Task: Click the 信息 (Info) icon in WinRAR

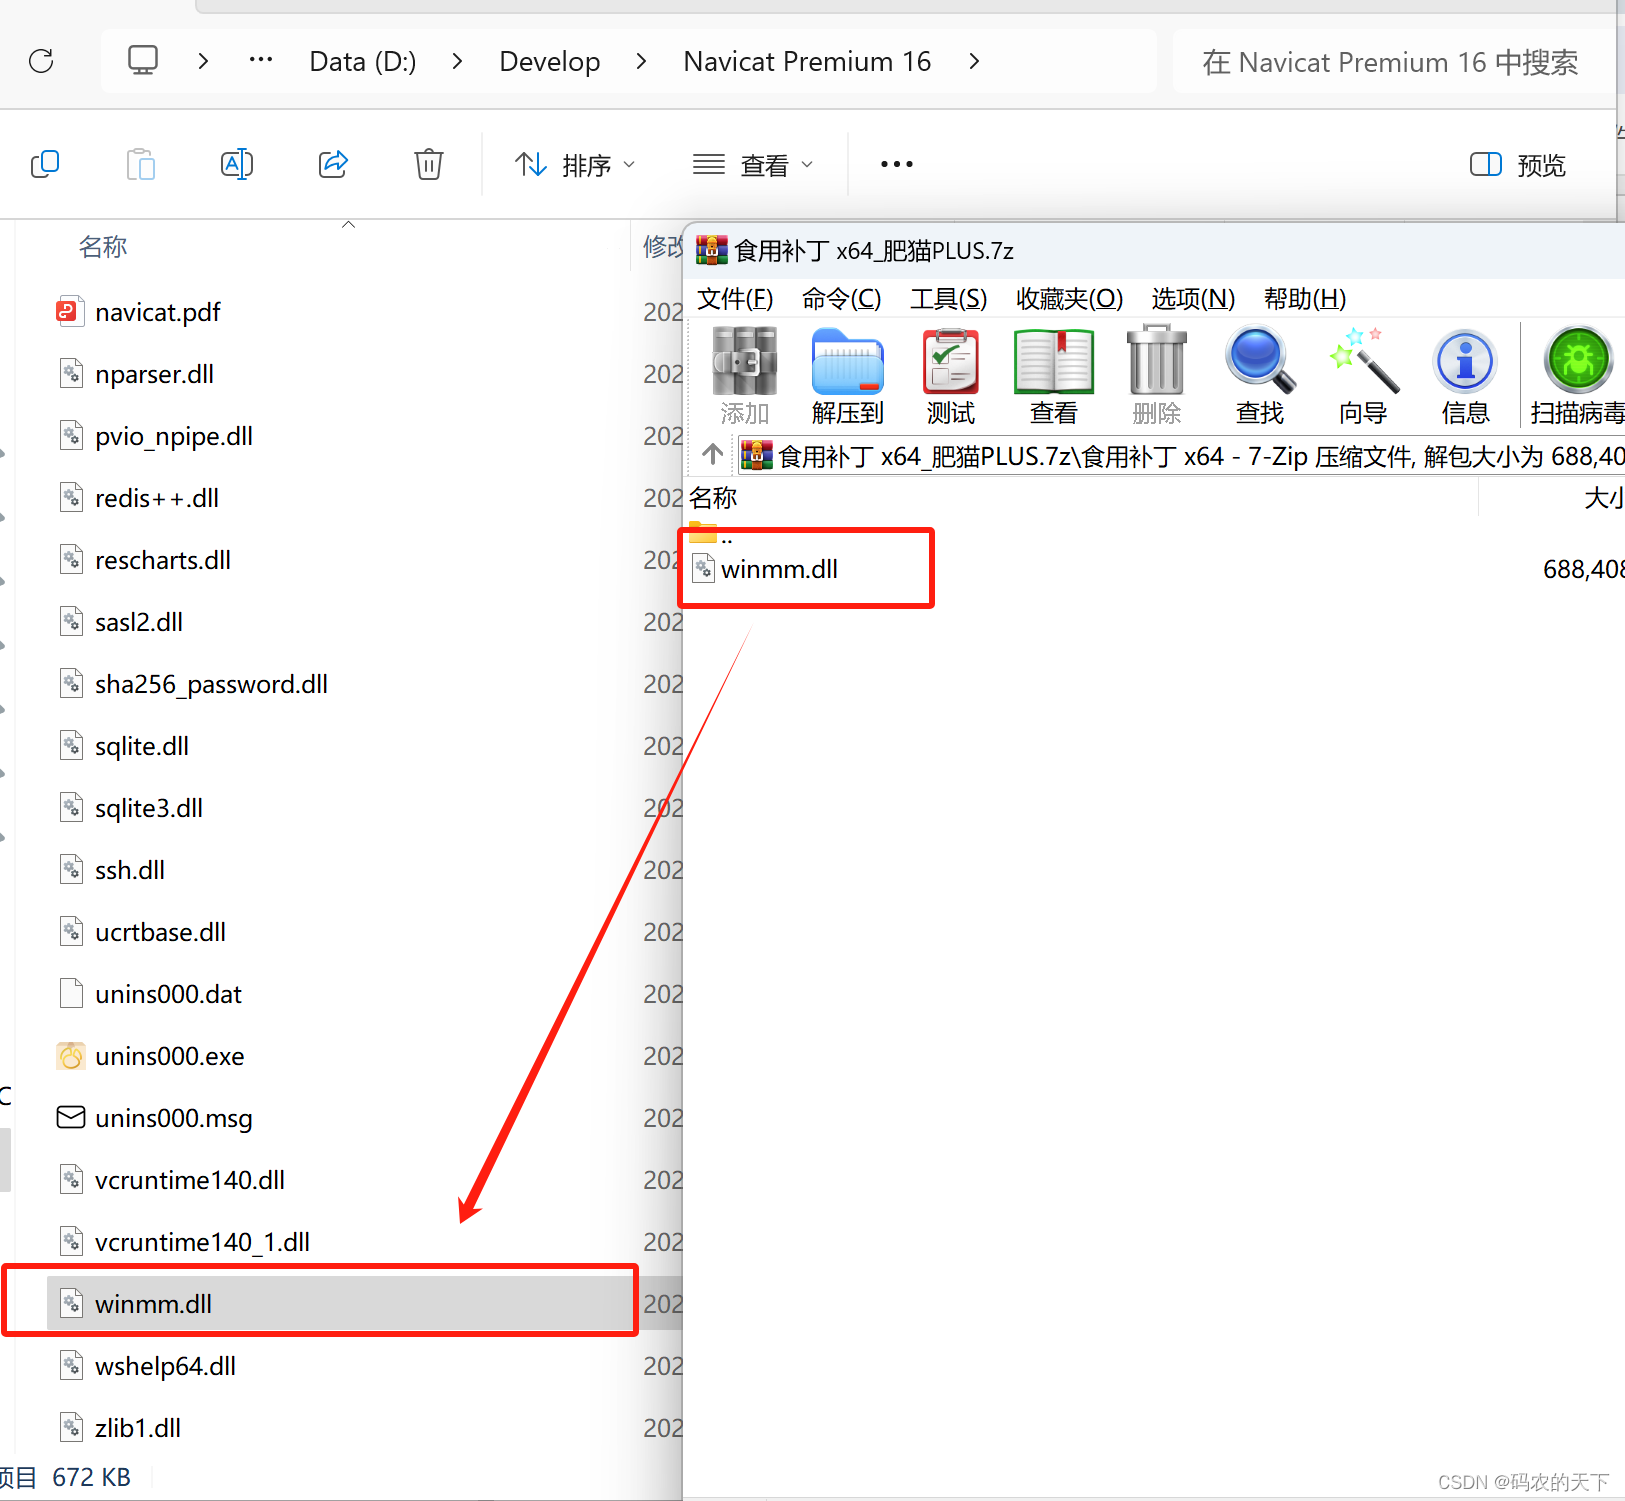Action: [1466, 375]
